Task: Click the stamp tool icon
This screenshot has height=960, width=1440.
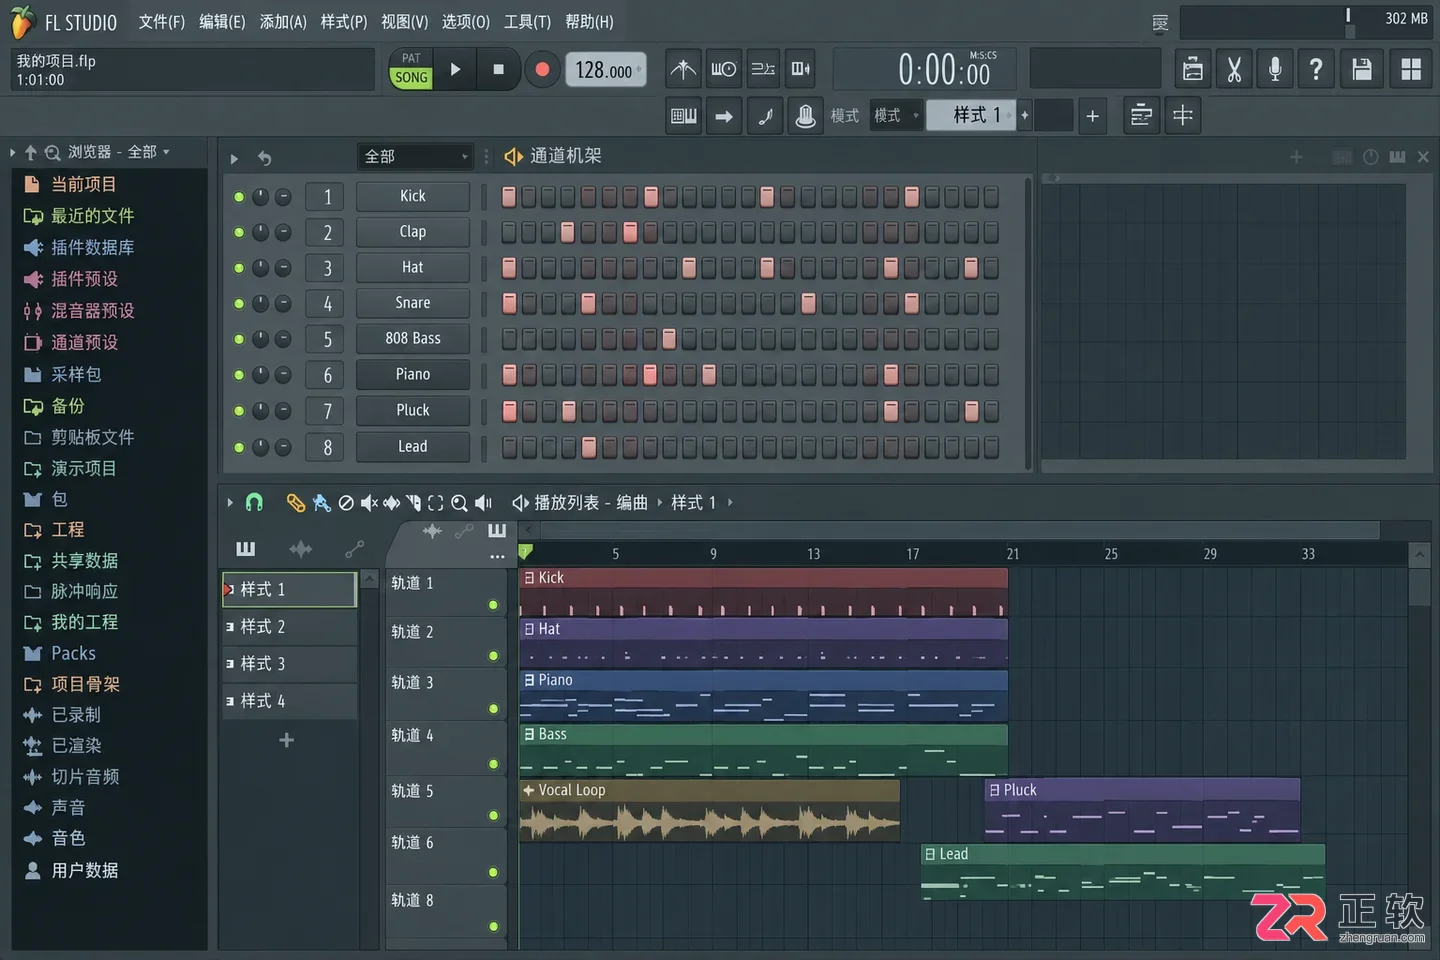Action: 805,116
